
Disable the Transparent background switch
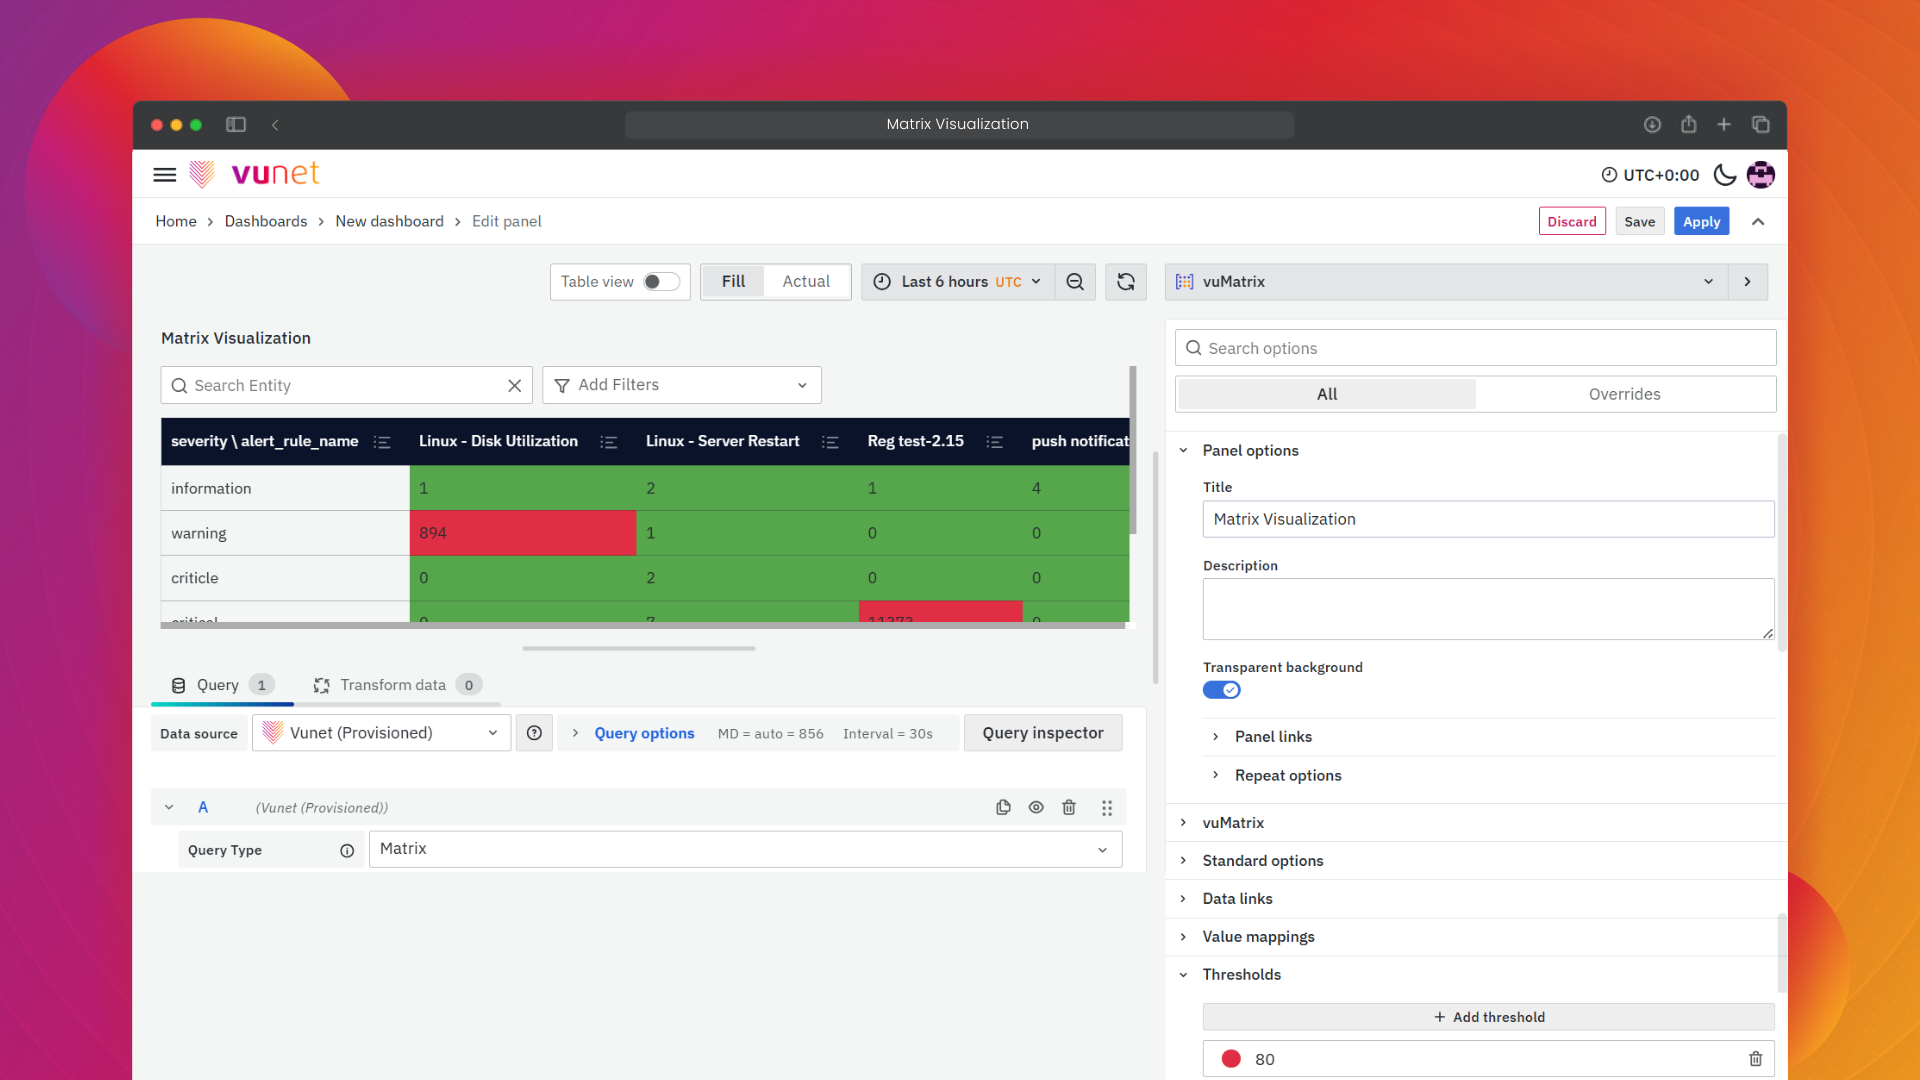click(1221, 690)
